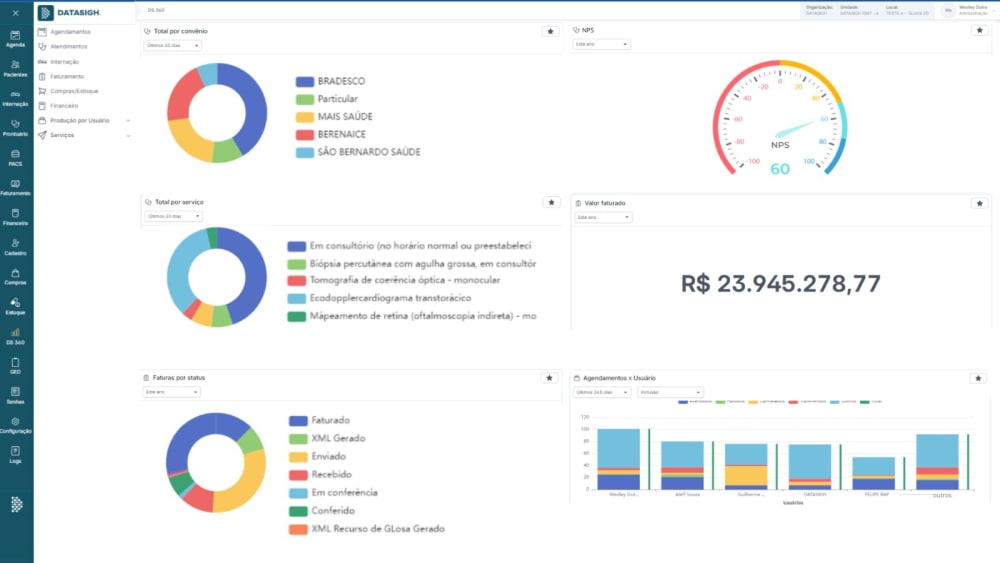
Task: Toggle Particular legend swatch
Action: point(305,99)
